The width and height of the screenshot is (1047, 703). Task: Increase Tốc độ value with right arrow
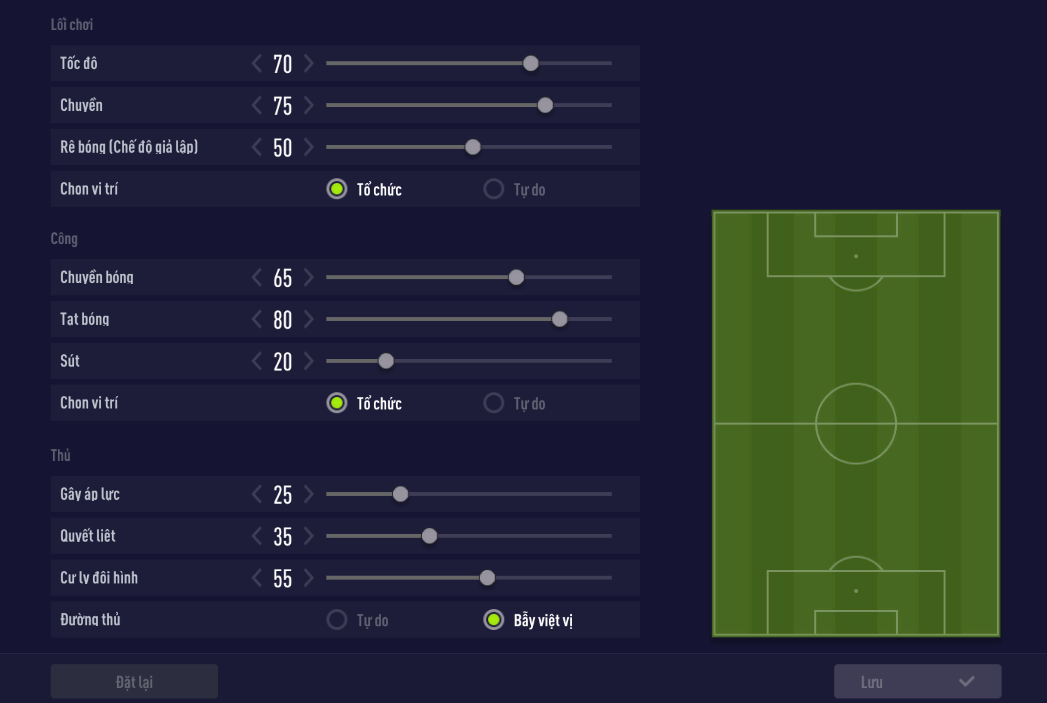308,63
